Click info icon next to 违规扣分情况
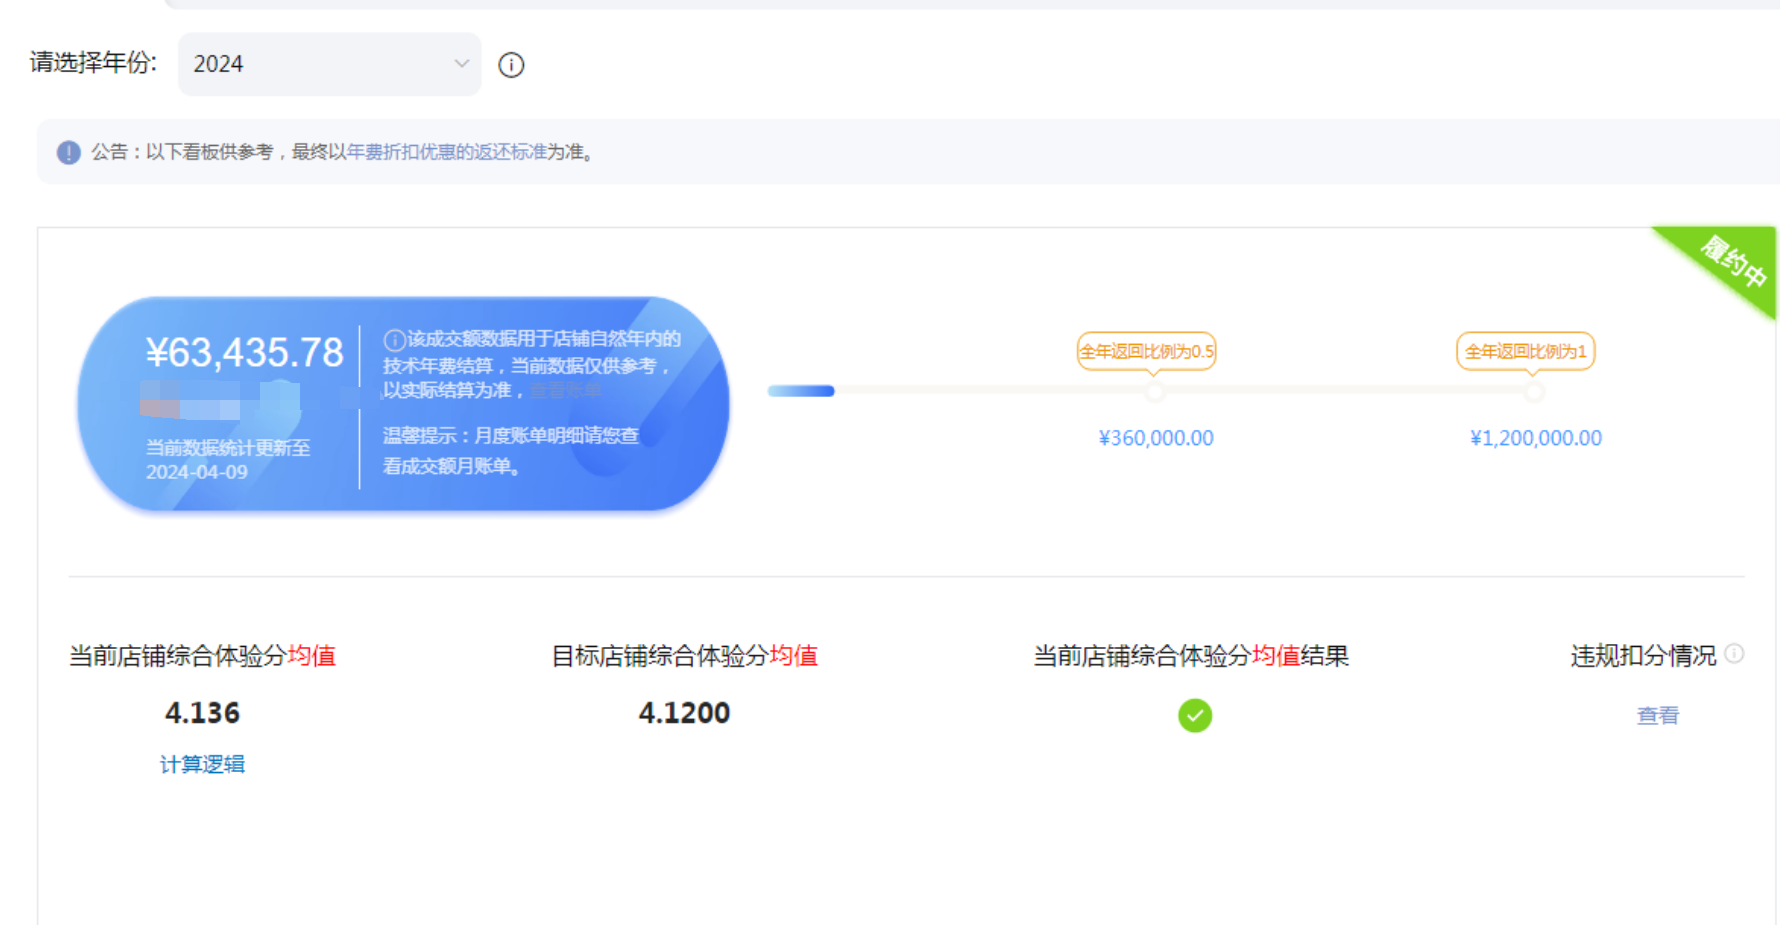1780x925 pixels. (x=1735, y=654)
